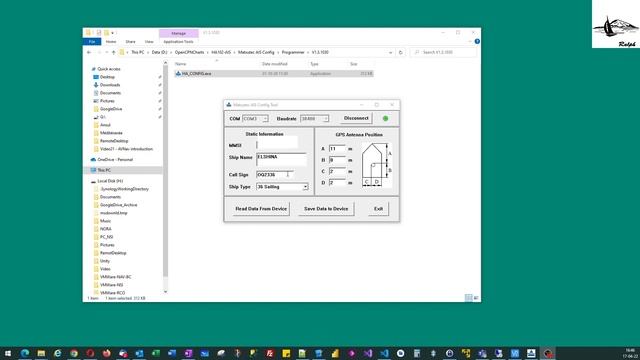This screenshot has width=640, height=360.
Task: Expand the address bar history dropdown
Action: click(391, 52)
